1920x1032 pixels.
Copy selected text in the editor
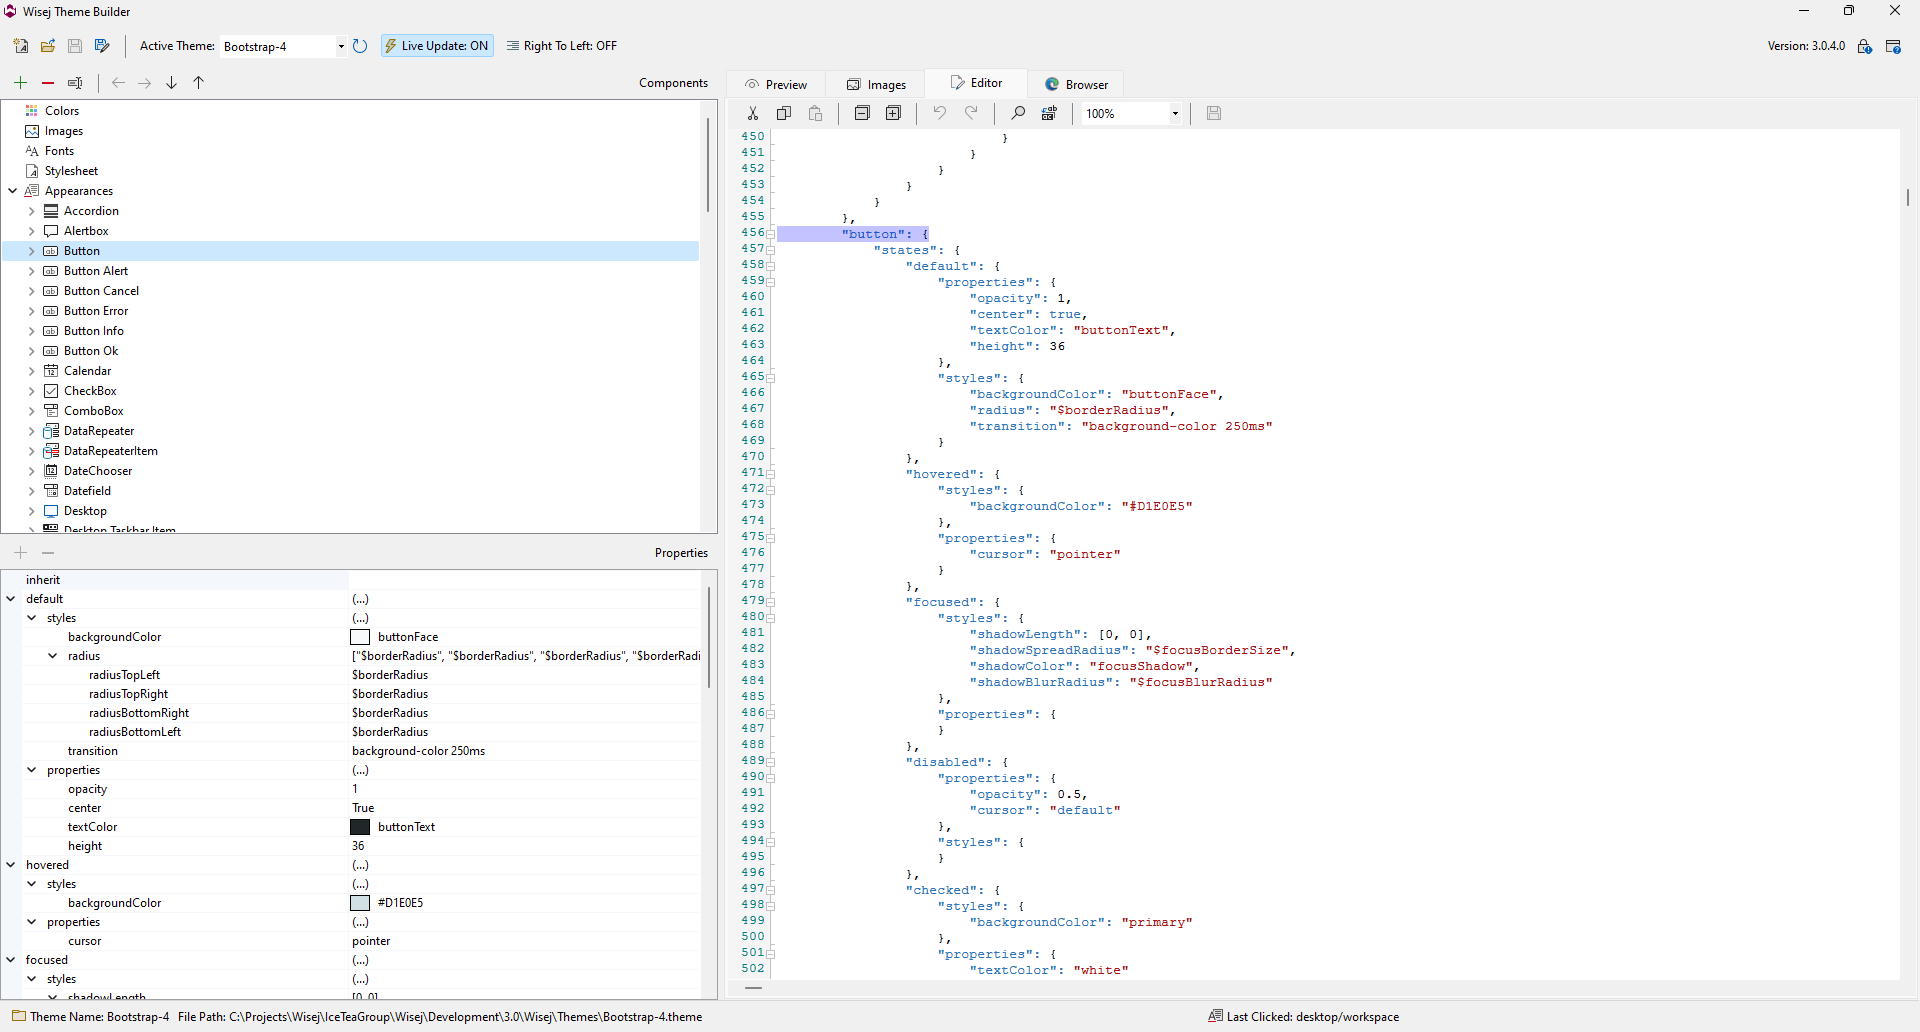click(784, 113)
